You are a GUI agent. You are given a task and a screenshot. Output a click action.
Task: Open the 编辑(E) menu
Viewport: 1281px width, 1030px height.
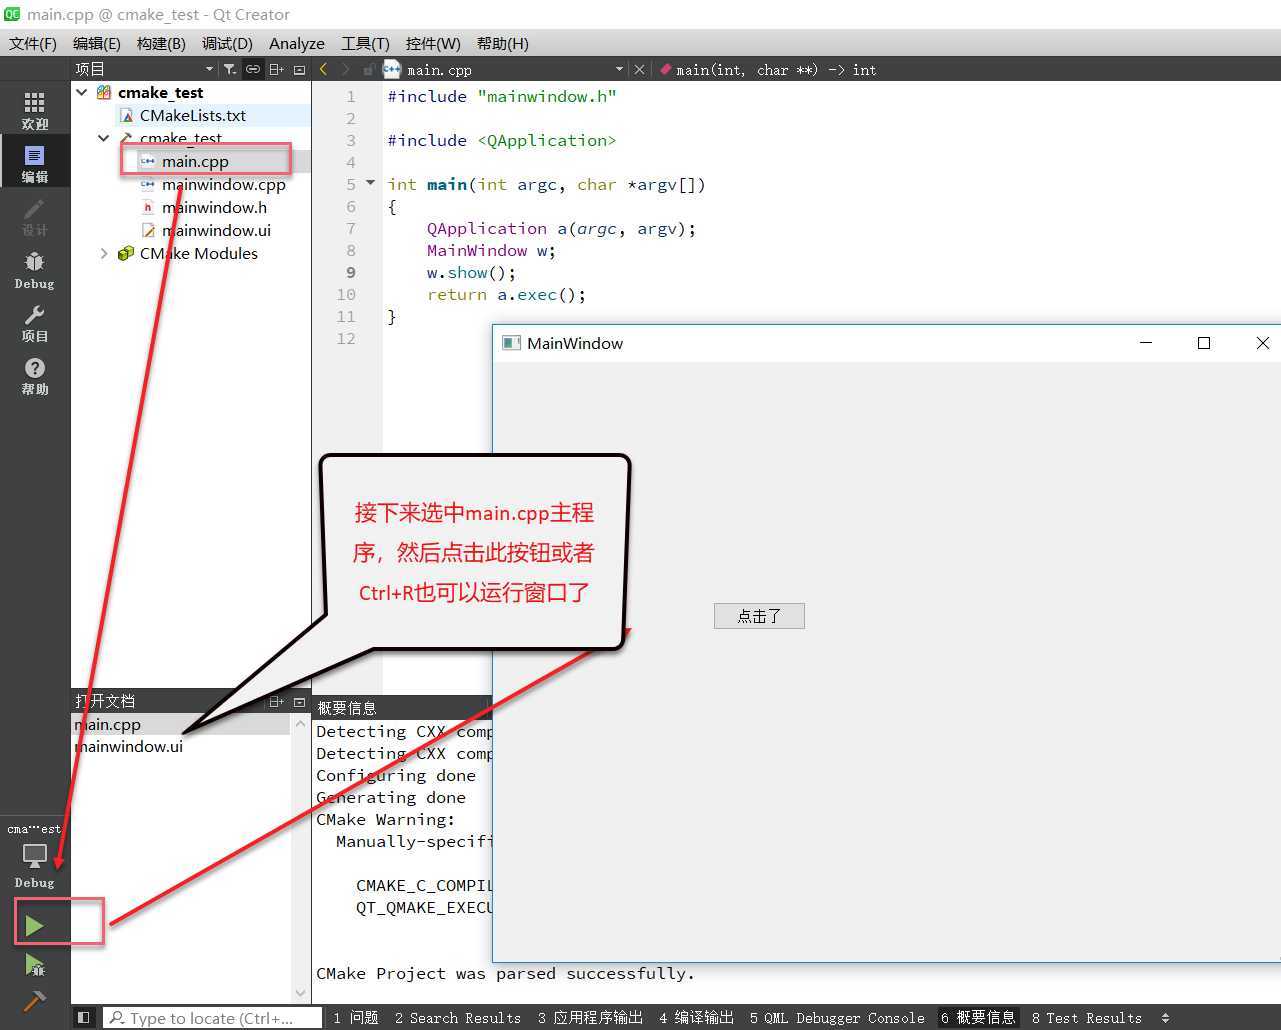(x=96, y=43)
